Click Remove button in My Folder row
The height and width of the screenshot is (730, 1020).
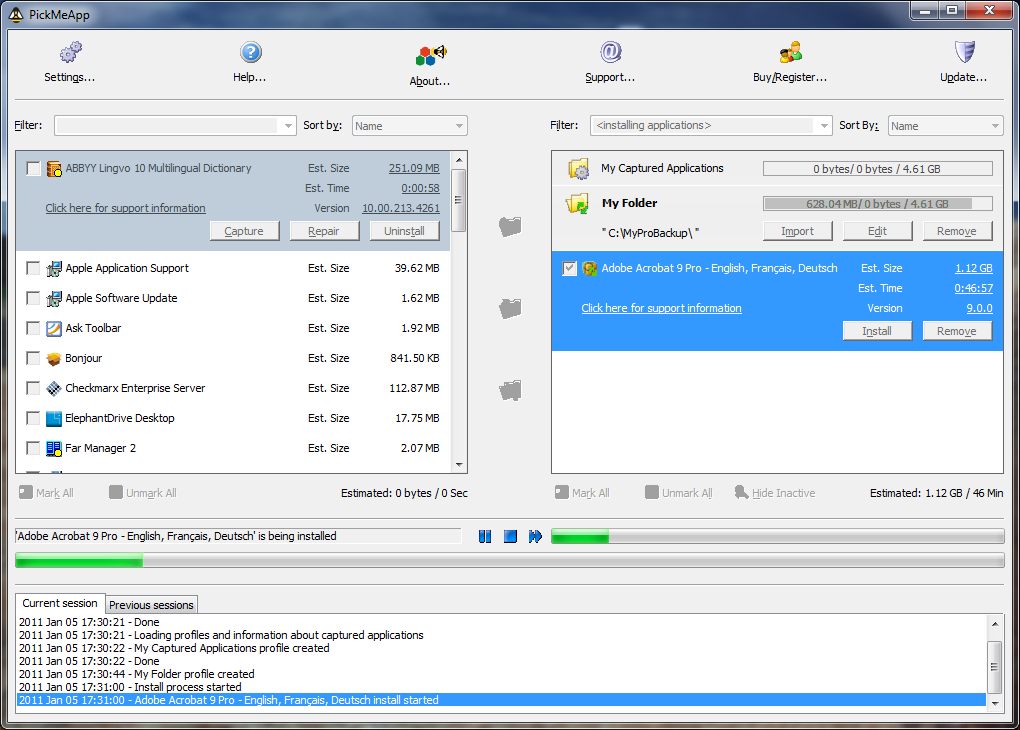[957, 231]
